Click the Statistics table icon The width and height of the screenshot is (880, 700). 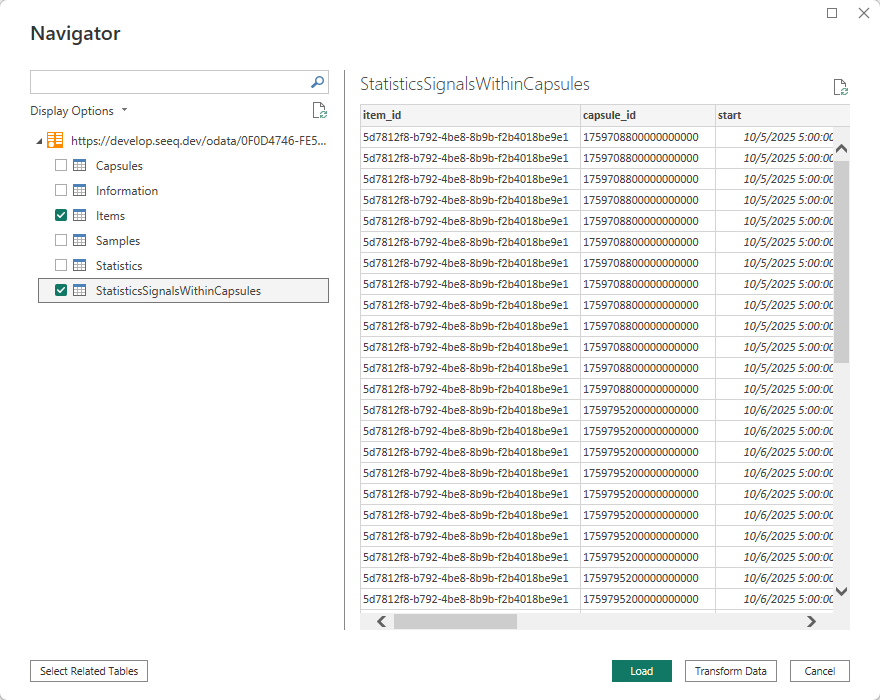[80, 266]
